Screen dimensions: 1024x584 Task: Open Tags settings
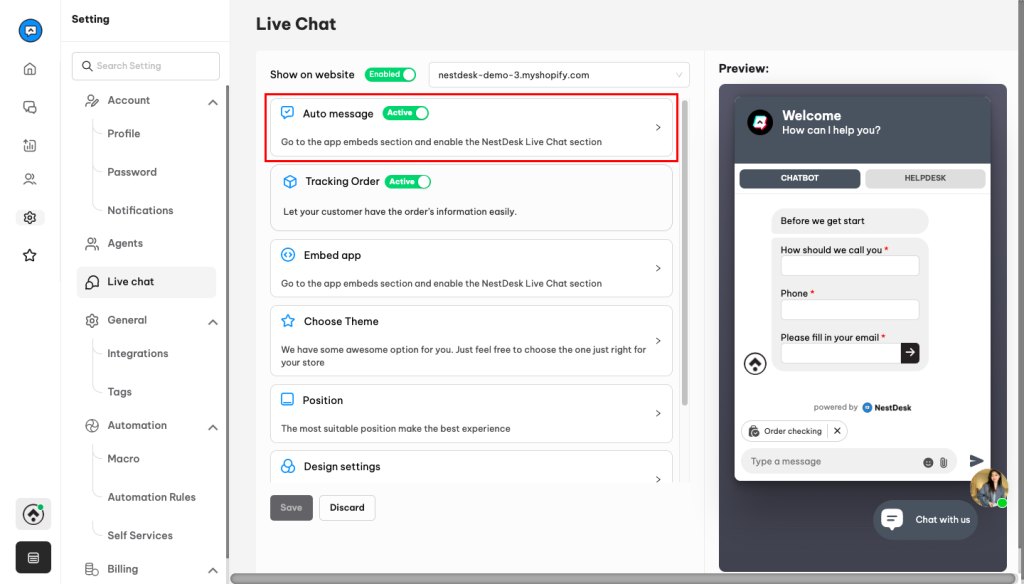click(x=120, y=392)
